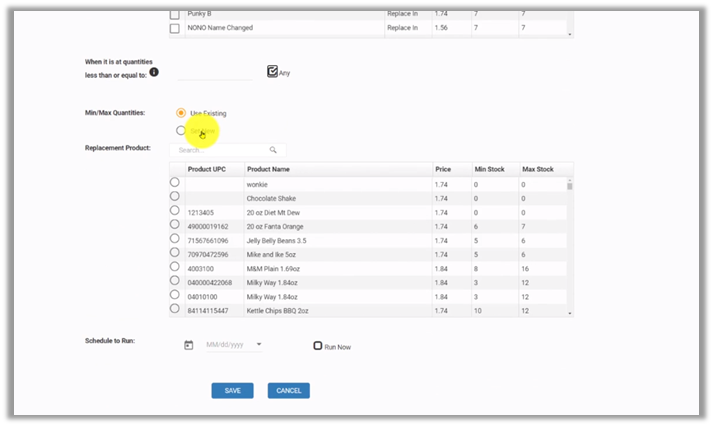
Task: Check the NONO Name Changed row checkbox
Action: coord(175,28)
